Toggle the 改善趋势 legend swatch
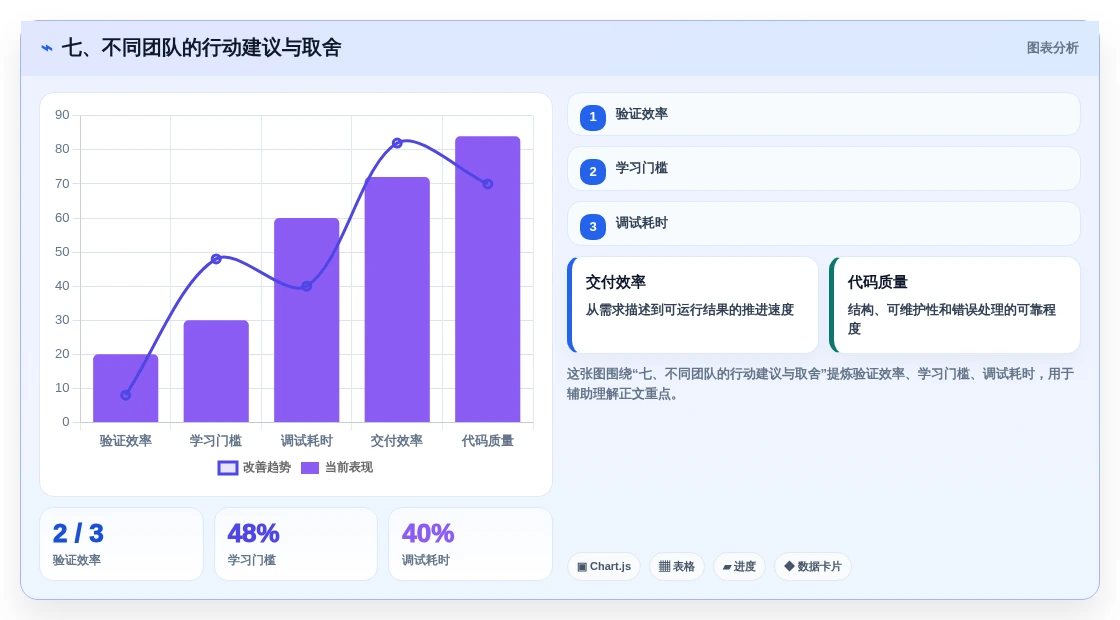 [228, 468]
